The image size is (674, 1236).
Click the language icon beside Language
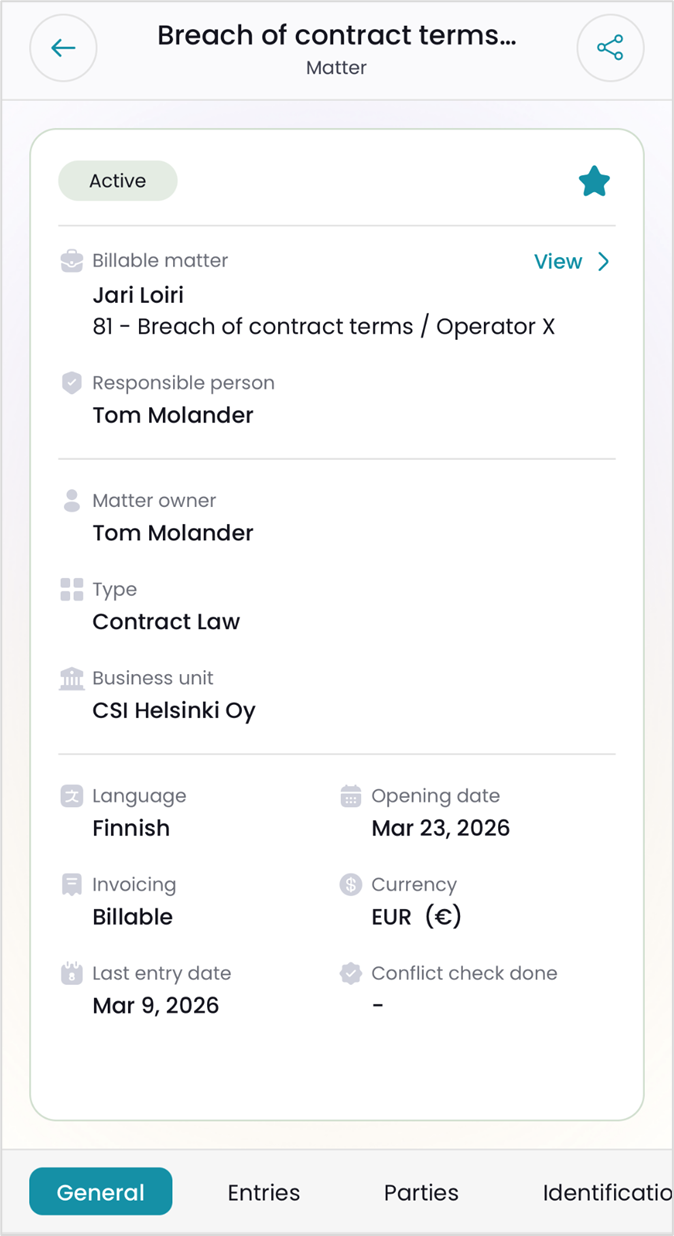click(72, 796)
